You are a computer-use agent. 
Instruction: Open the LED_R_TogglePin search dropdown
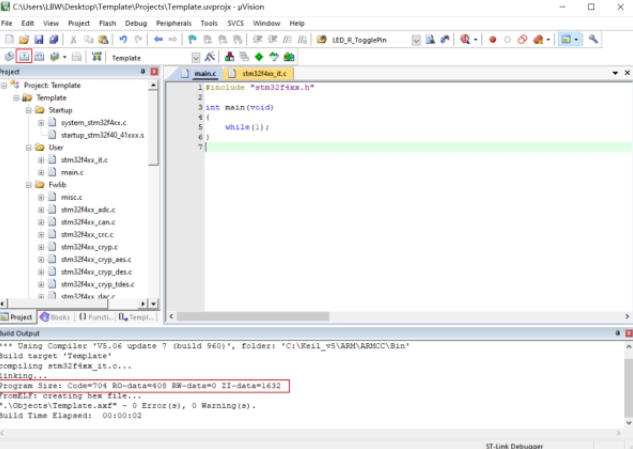pos(416,40)
